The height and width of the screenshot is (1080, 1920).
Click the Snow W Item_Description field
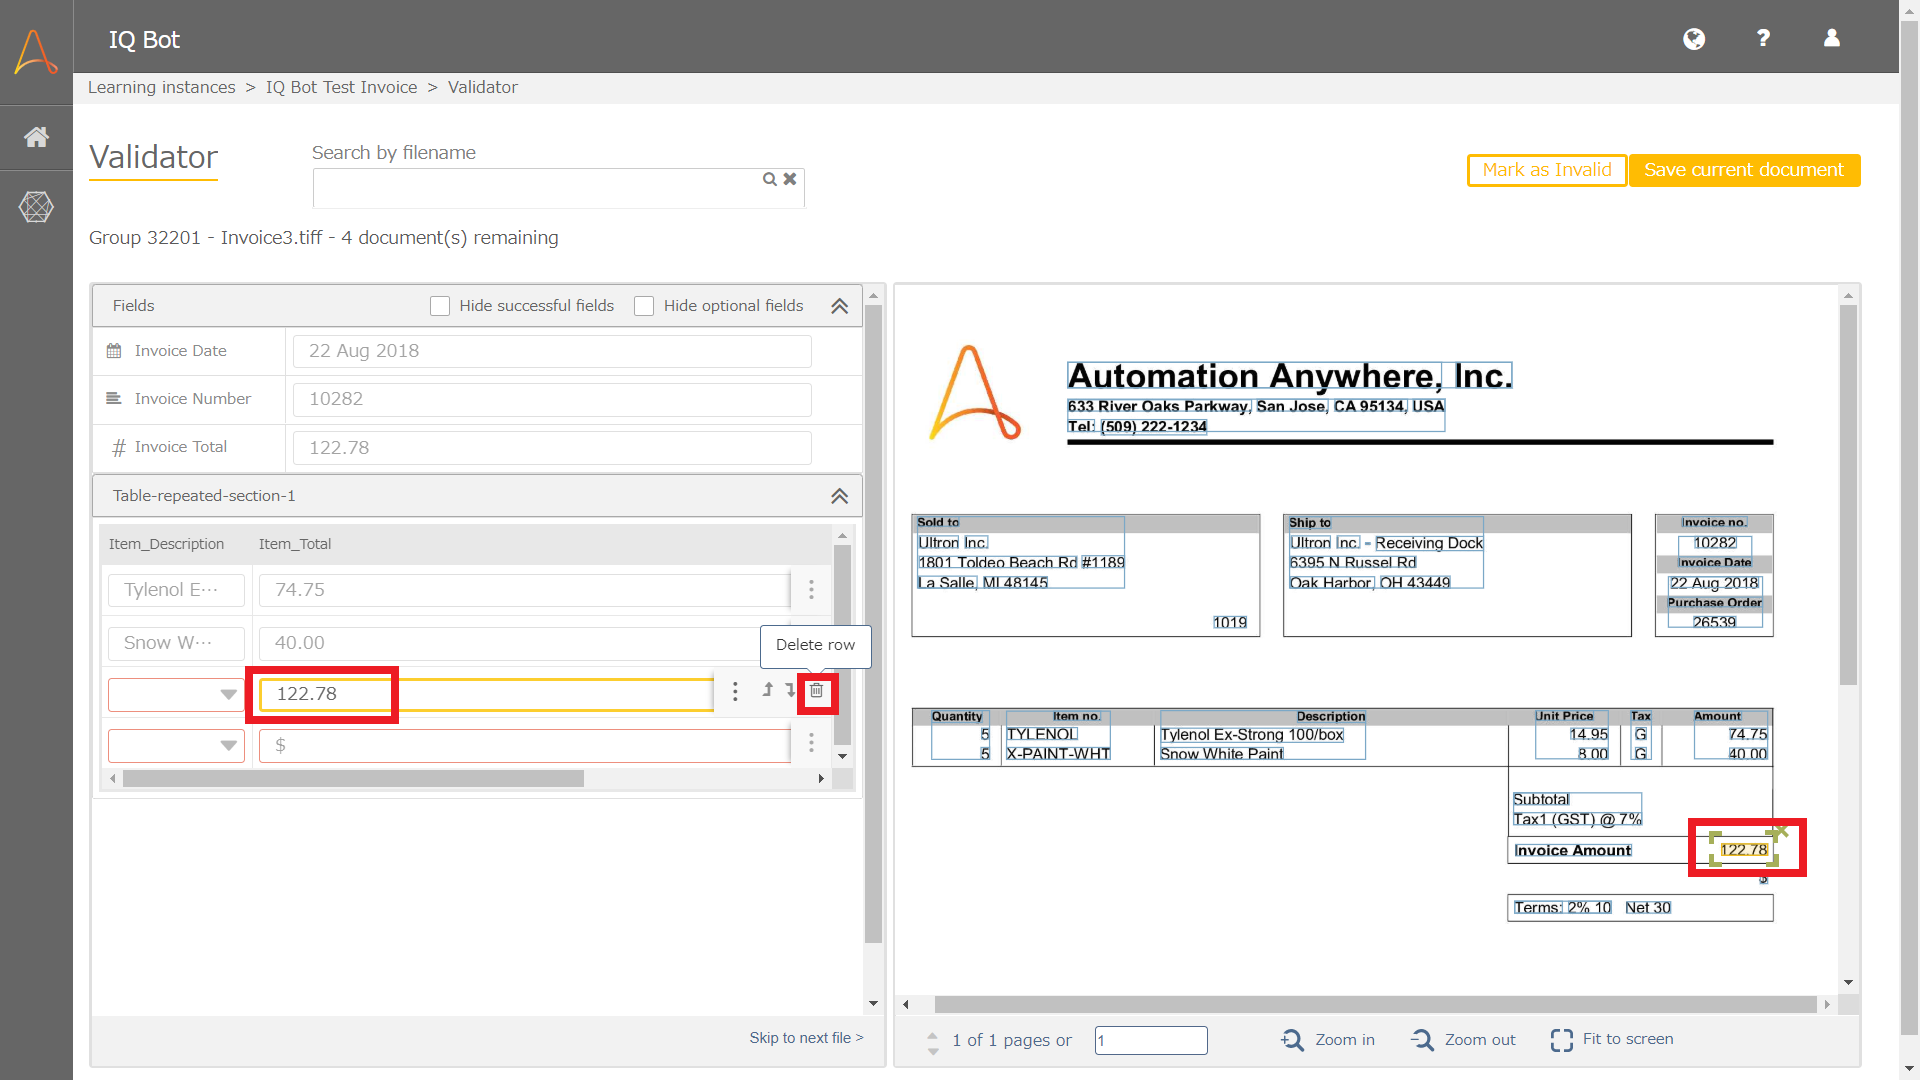tap(176, 643)
